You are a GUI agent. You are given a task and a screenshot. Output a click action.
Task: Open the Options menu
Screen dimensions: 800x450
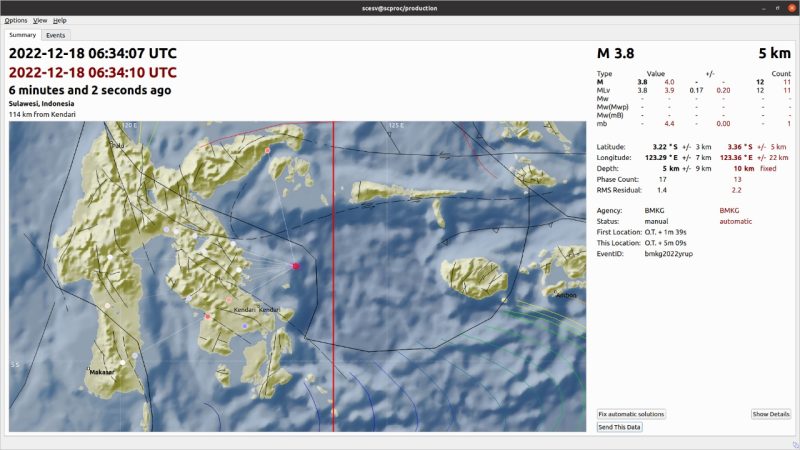pos(16,20)
